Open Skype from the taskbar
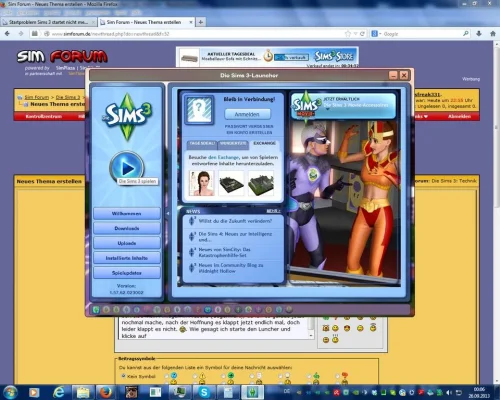This screenshot has height=400, width=500. pos(204,392)
